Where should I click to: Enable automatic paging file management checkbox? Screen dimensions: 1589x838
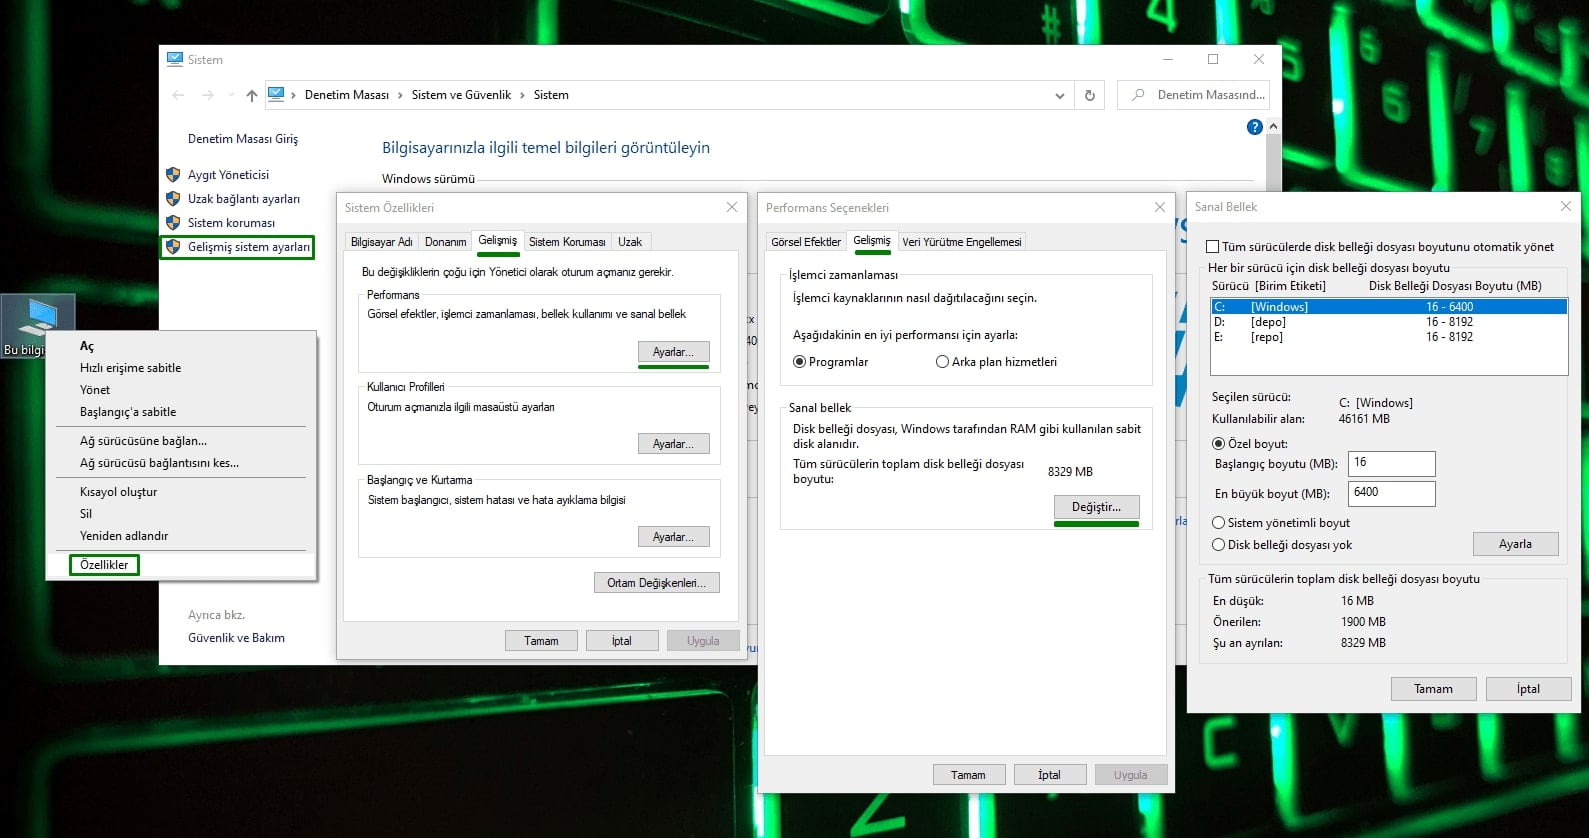(1213, 247)
